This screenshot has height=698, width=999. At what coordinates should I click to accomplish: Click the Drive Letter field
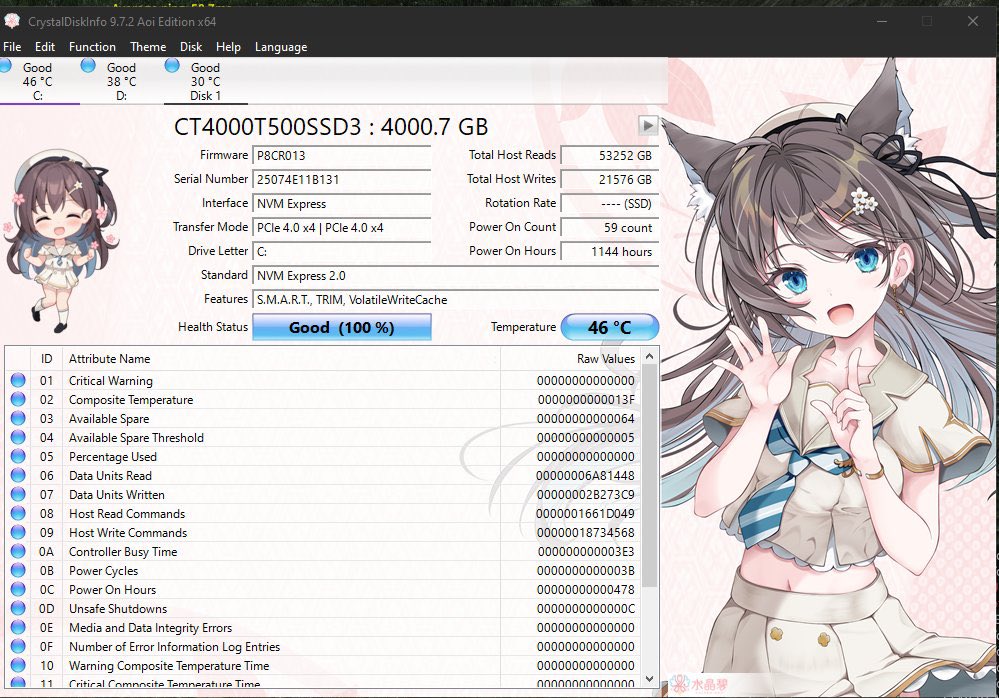click(341, 252)
